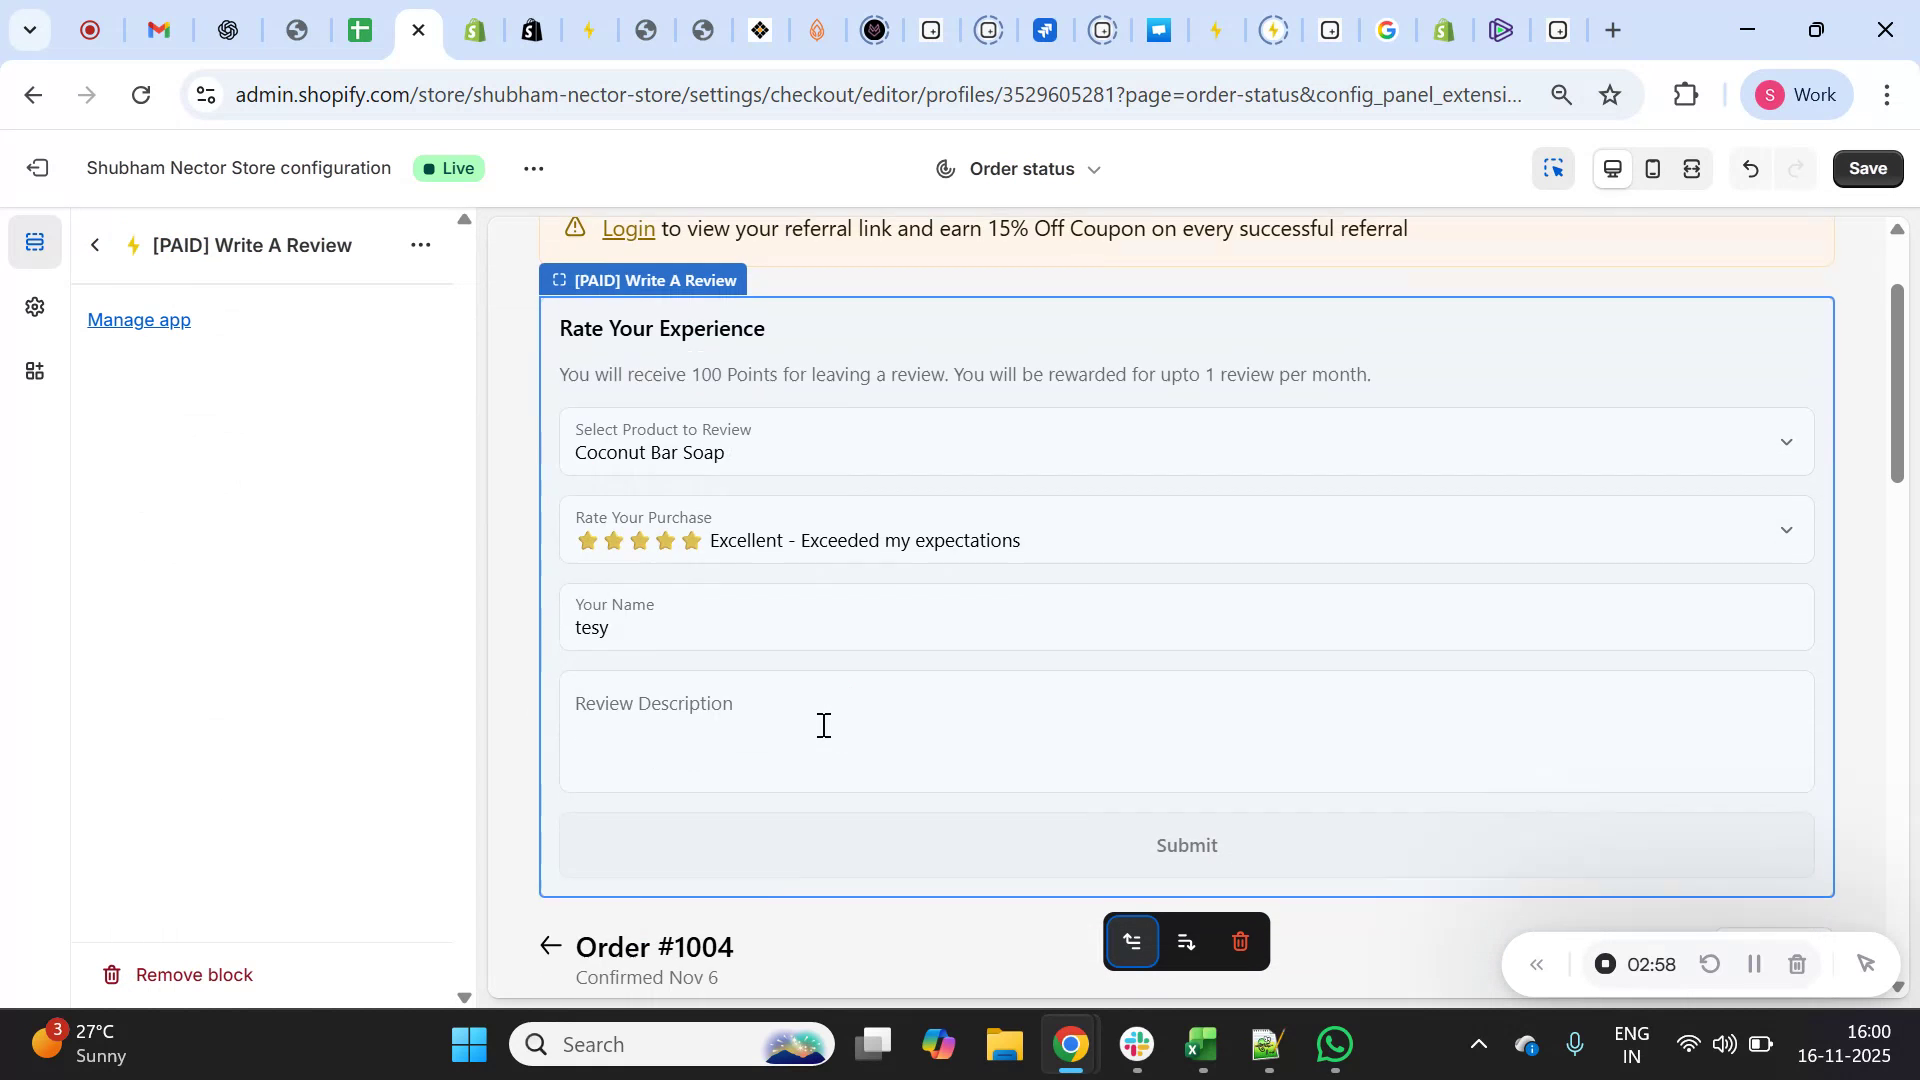The height and width of the screenshot is (1080, 1920).
Task: Open checkout settings via the gear icon
Action: [35, 307]
